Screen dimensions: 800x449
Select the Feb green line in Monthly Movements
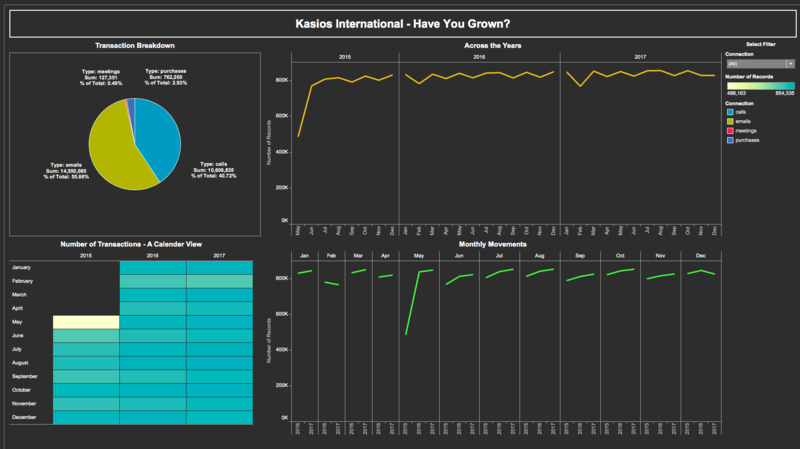(332, 283)
